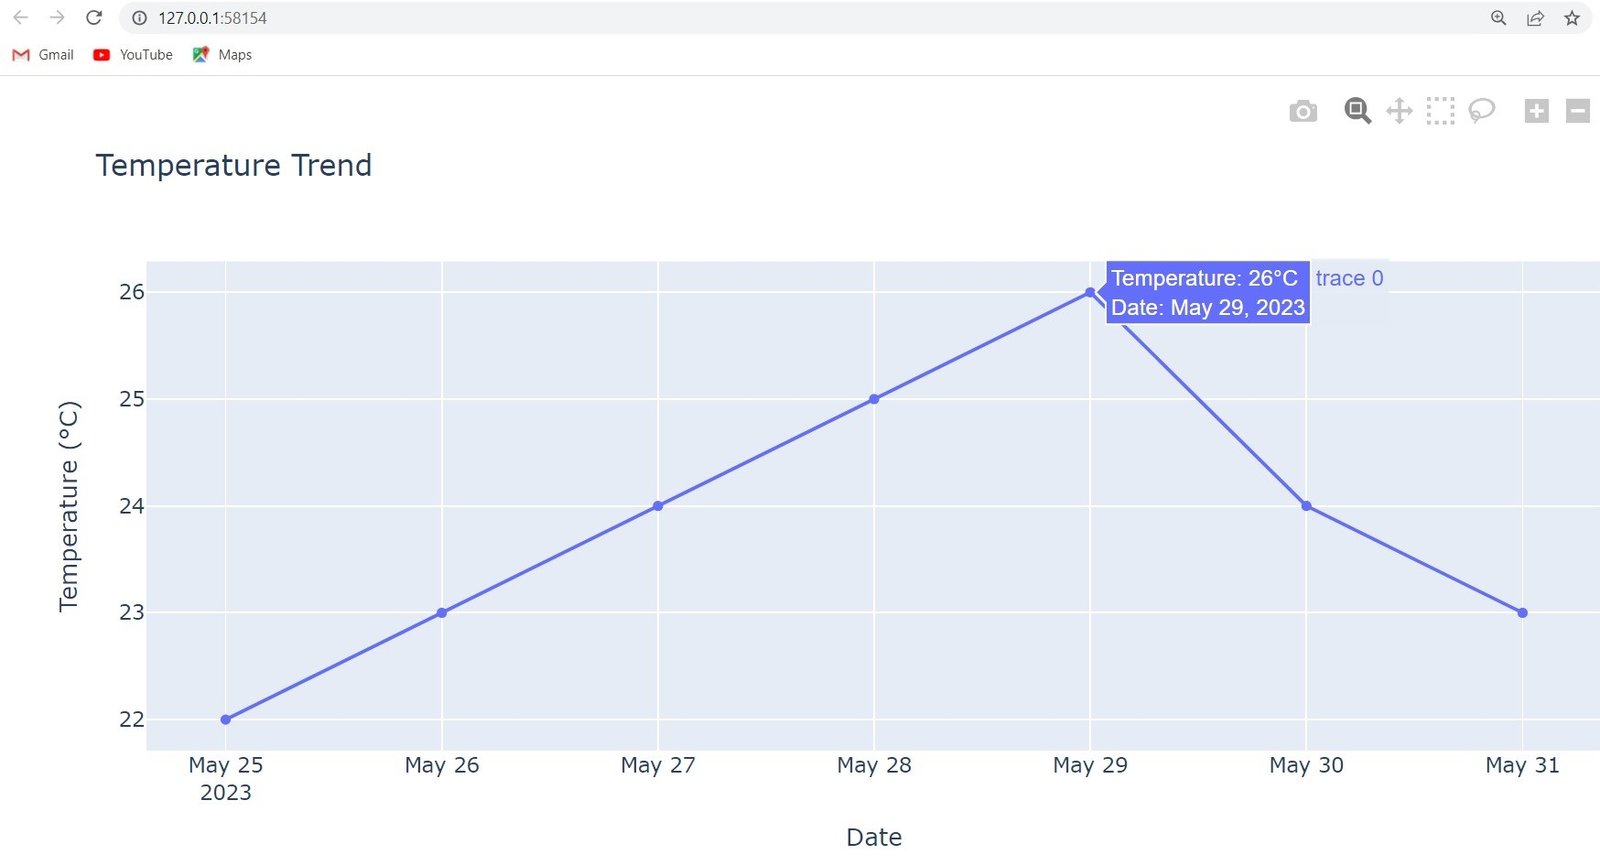1600x866 pixels.
Task: Click the May 29 peak data point
Action: pos(1090,292)
